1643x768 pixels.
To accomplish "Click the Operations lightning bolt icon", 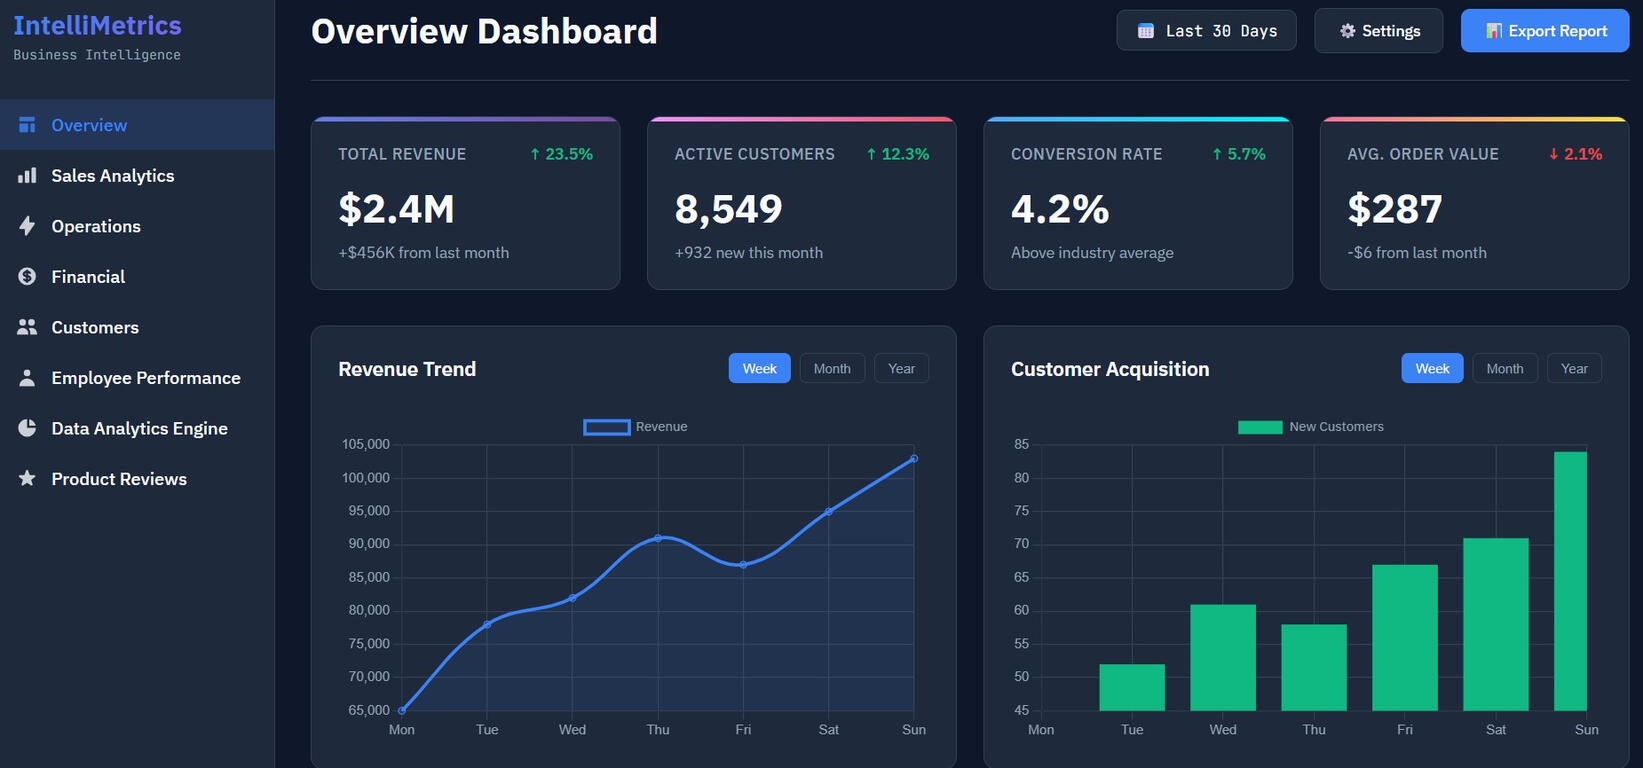I will click(27, 226).
